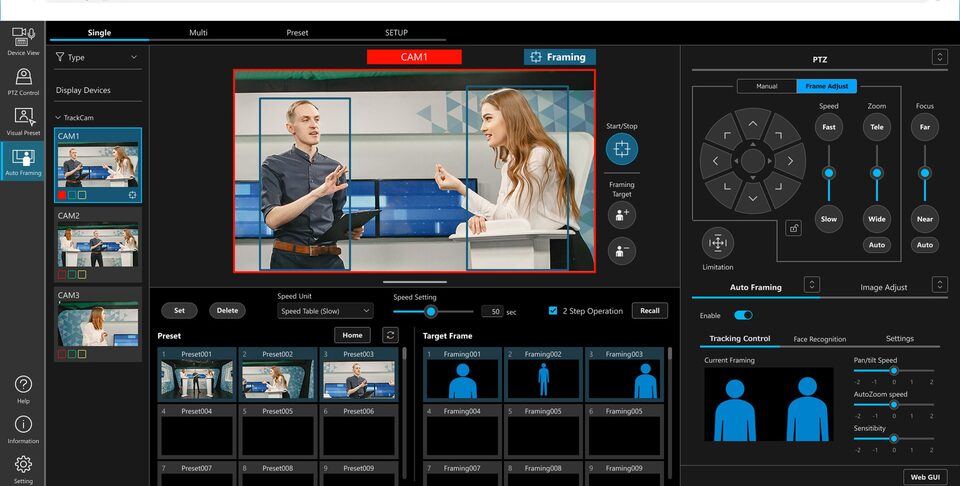Open Setting gear in sidebar

(x=23, y=469)
